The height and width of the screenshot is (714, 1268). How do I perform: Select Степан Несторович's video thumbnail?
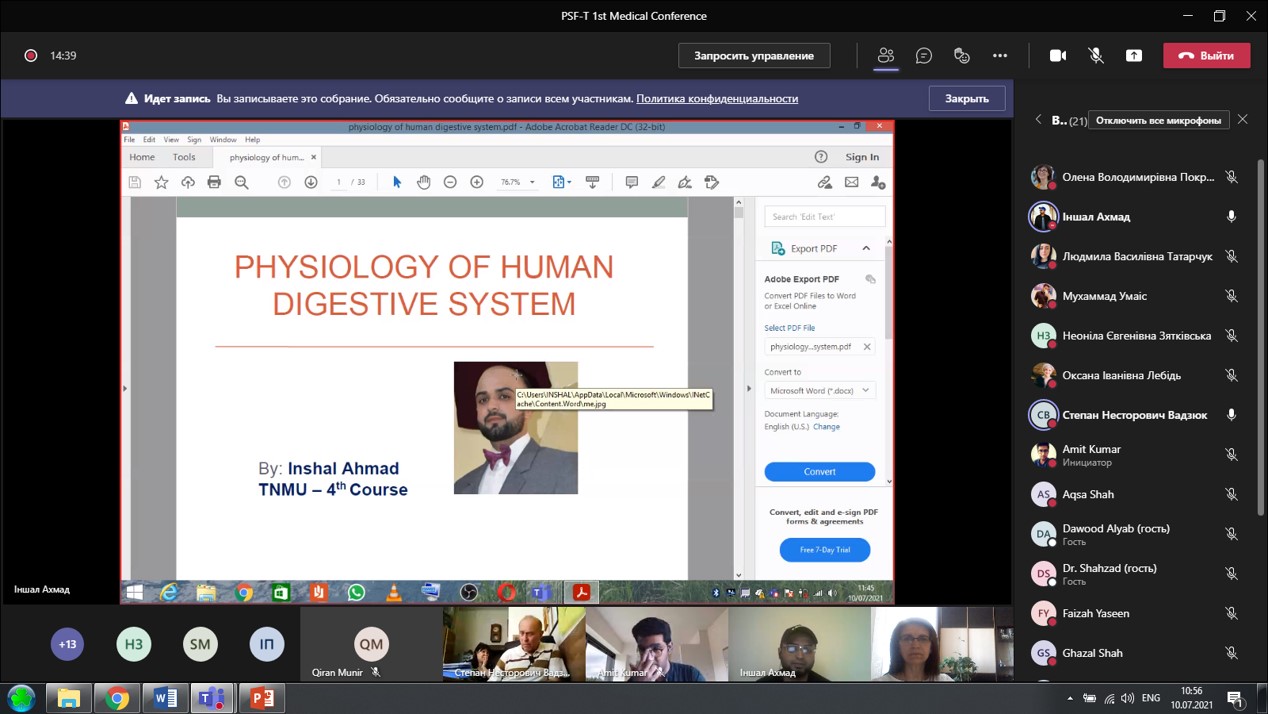click(514, 644)
